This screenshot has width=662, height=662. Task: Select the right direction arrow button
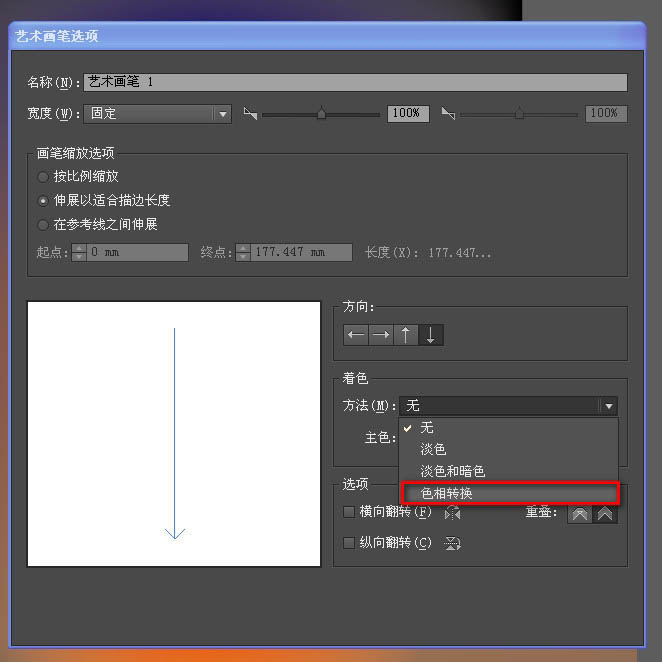coord(381,335)
